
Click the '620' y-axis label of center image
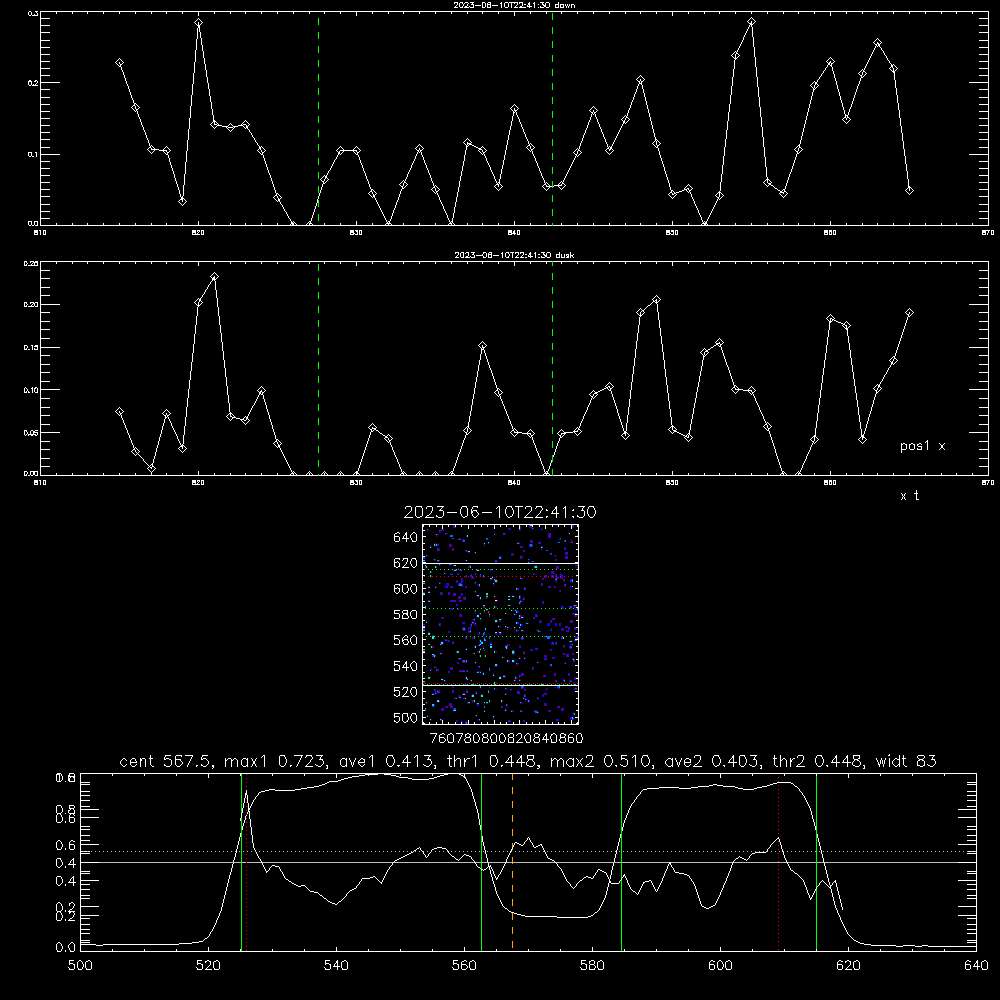406,563
